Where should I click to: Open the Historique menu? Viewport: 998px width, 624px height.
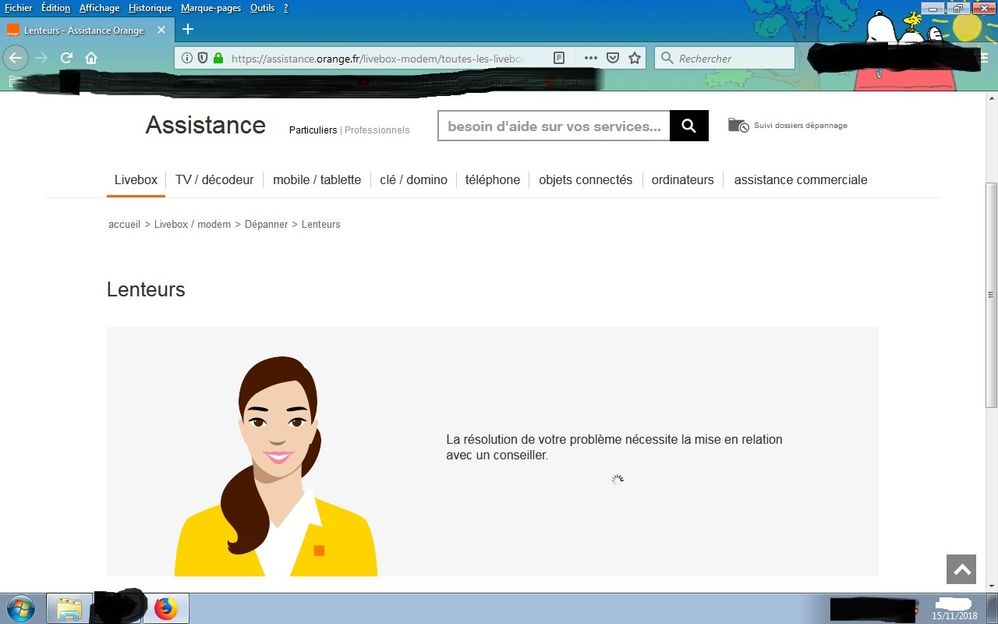pos(150,8)
